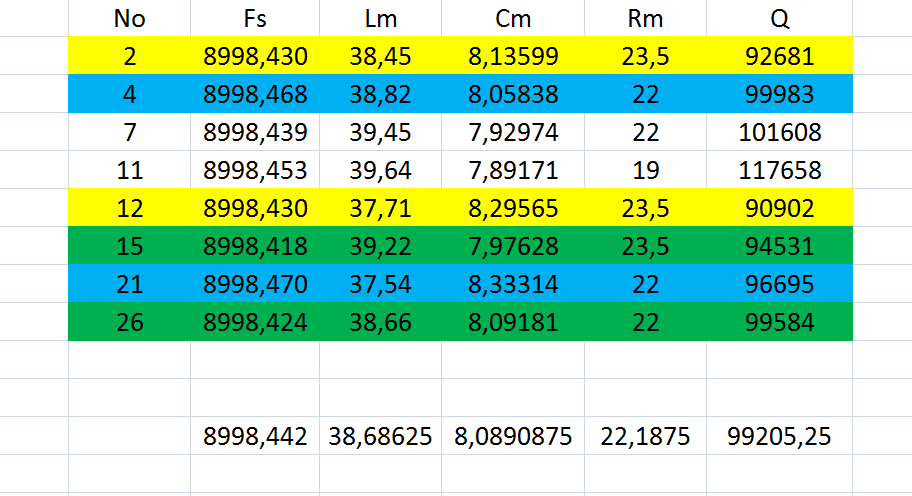Click Q cell 92681
This screenshot has width=912, height=496.
tap(779, 56)
